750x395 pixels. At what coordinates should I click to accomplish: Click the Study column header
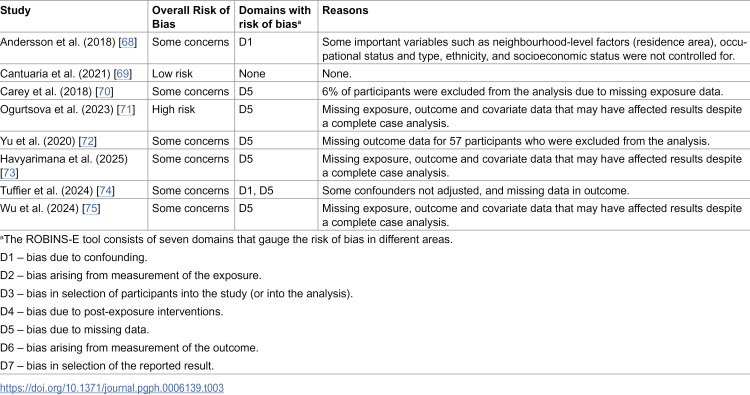pyautogui.click(x=15, y=10)
